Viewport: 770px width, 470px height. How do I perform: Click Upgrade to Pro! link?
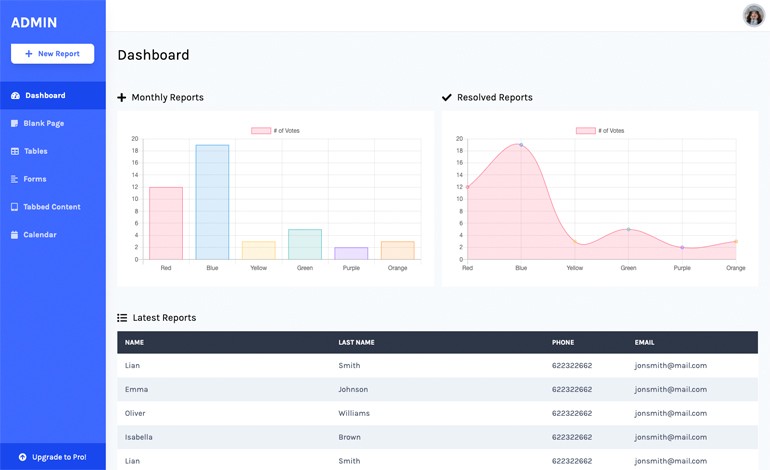click(53, 457)
